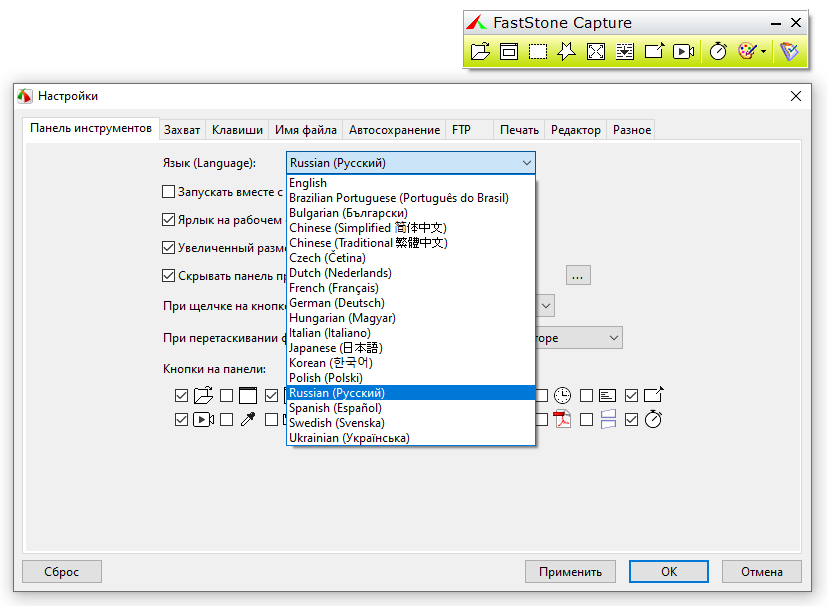Choose Spanish (Español) language option
Image resolution: width=828 pixels, height=606 pixels.
[x=411, y=408]
